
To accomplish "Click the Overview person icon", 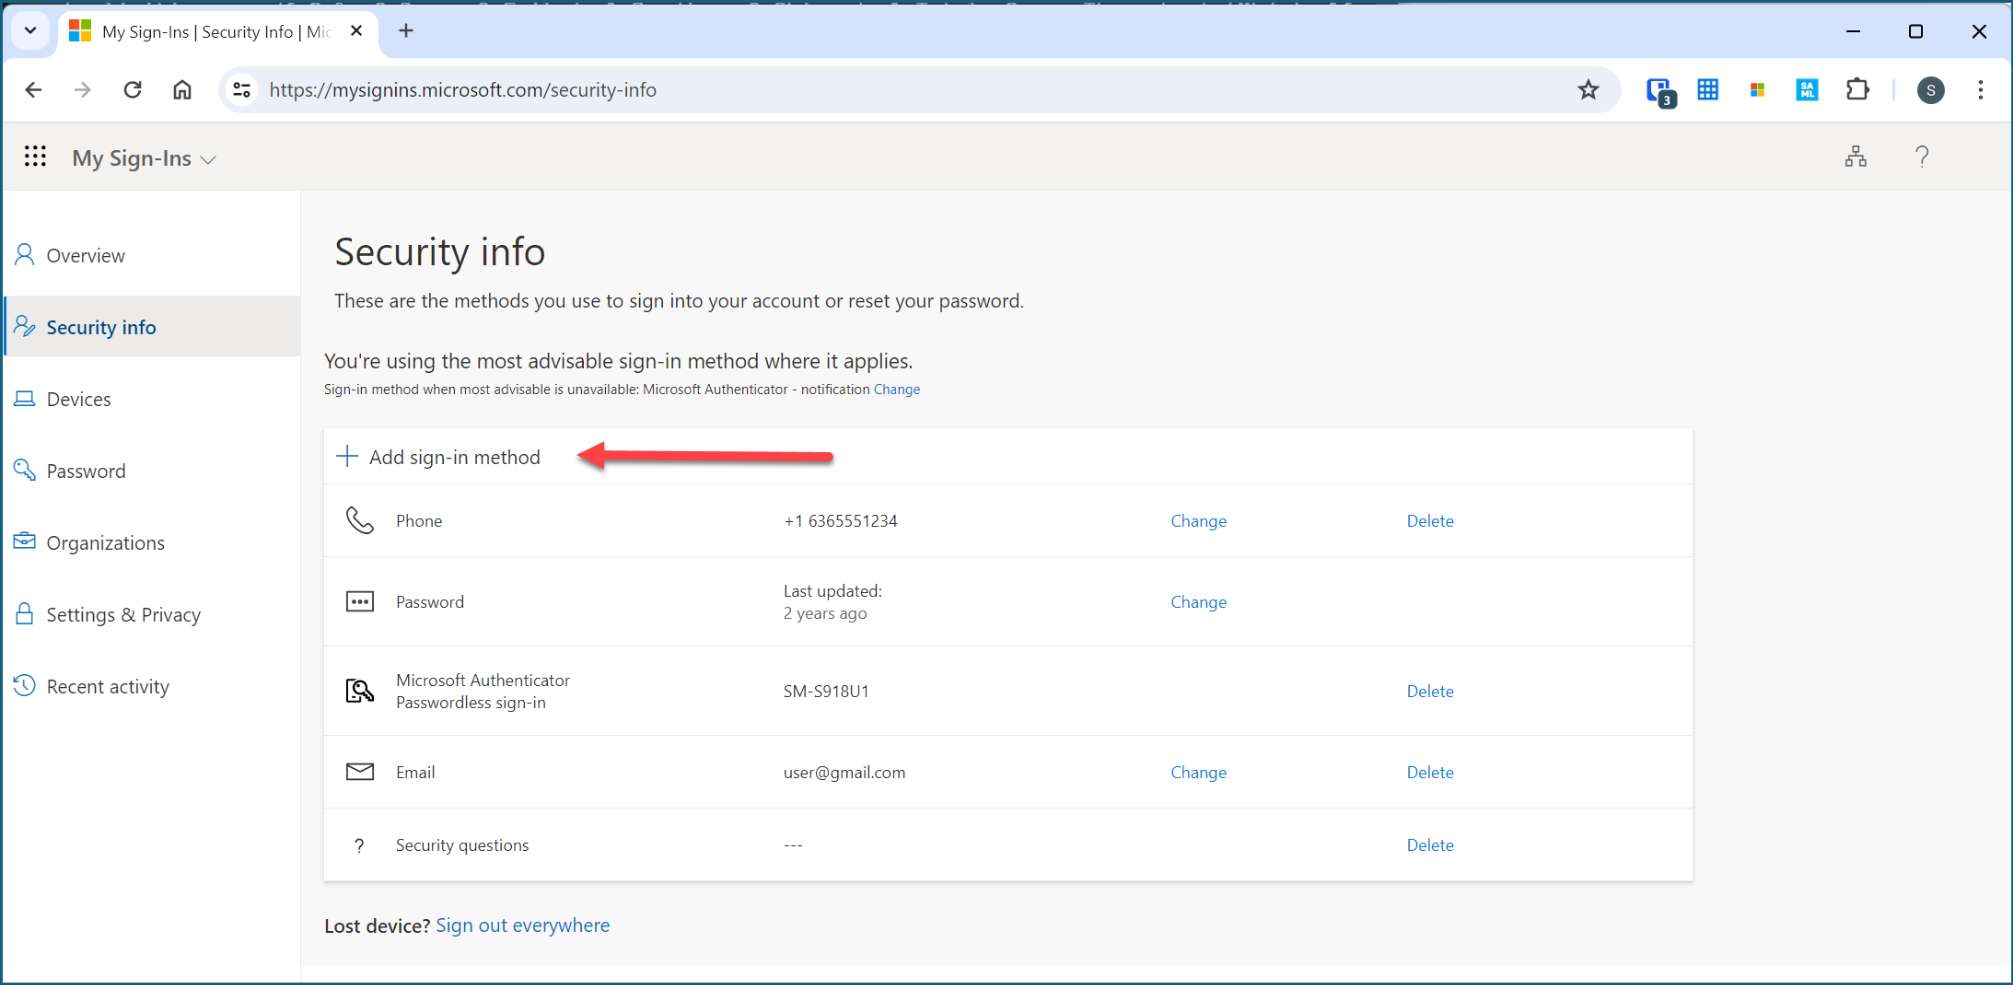I will click(25, 254).
